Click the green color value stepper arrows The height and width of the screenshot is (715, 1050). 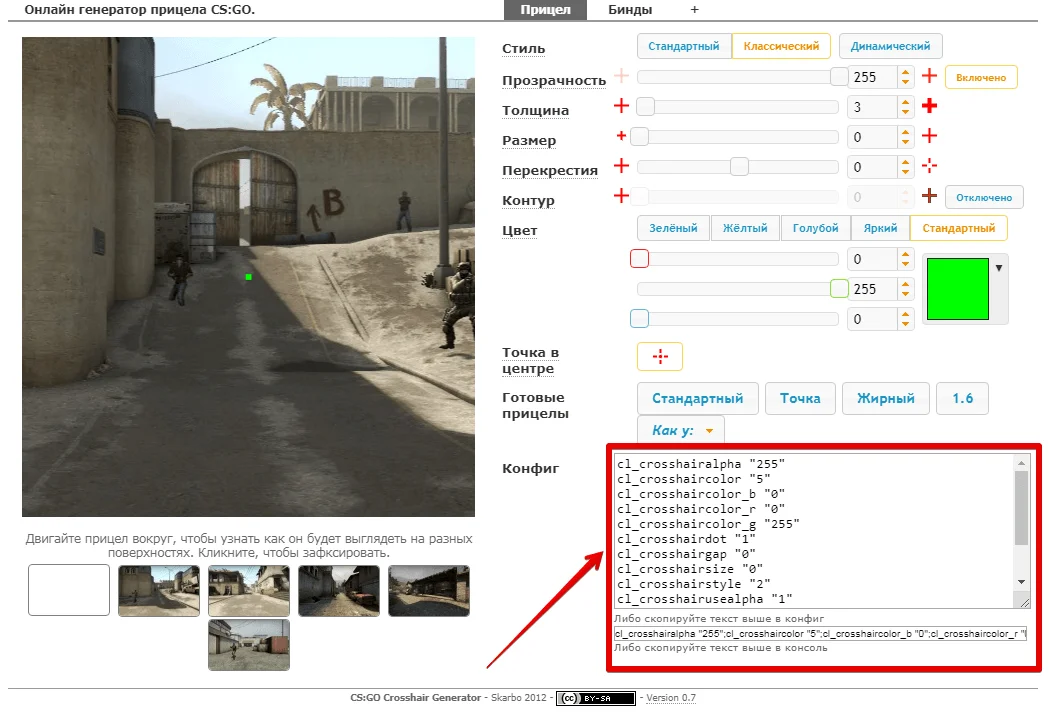tap(905, 289)
